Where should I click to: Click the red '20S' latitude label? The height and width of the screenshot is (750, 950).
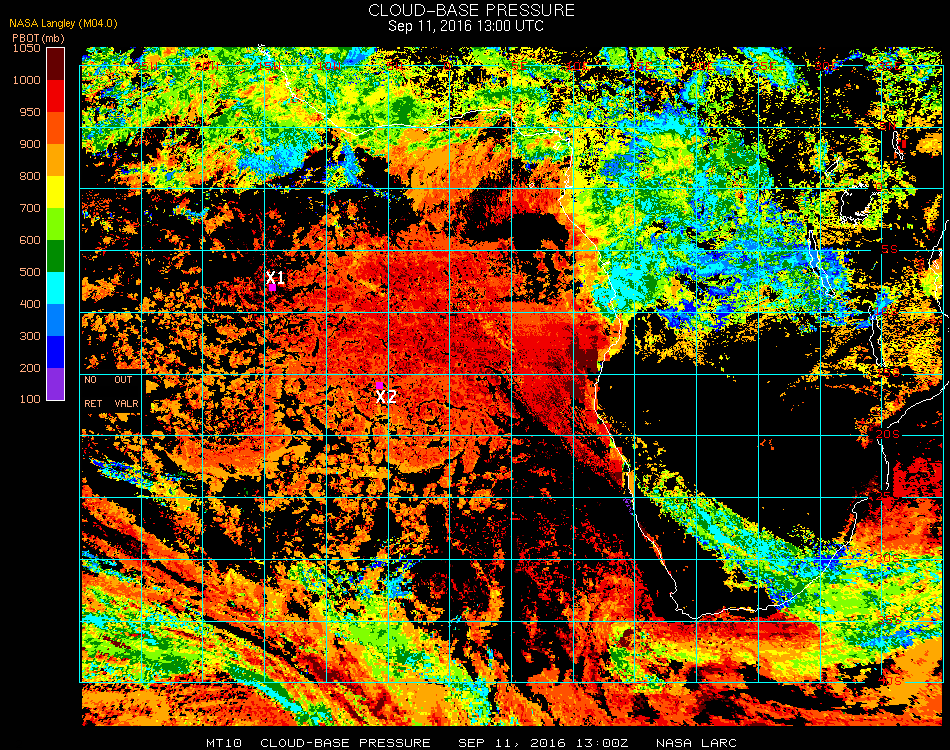coord(888,434)
